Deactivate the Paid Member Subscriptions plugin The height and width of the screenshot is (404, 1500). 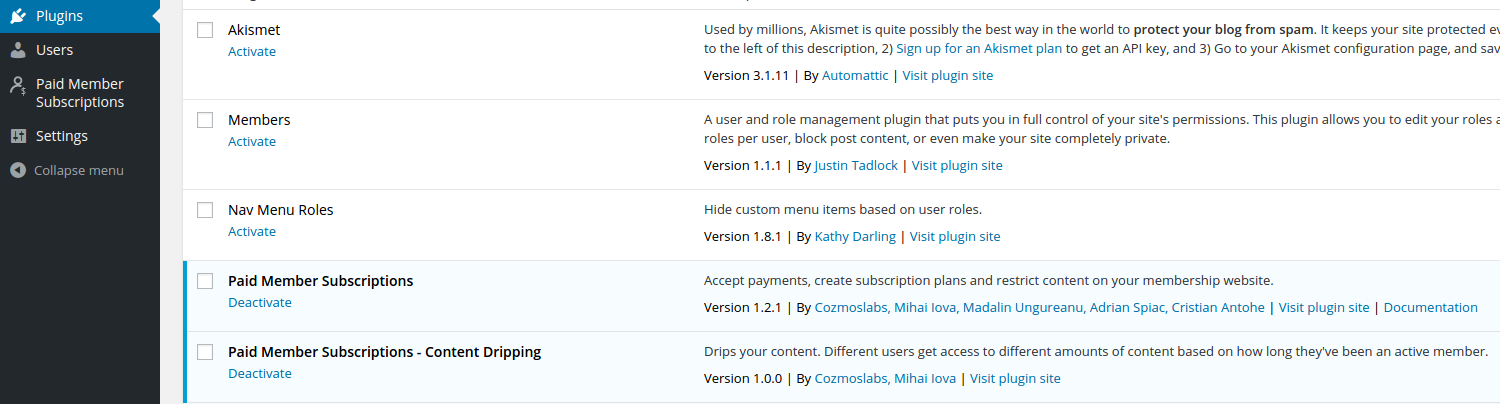click(x=260, y=303)
